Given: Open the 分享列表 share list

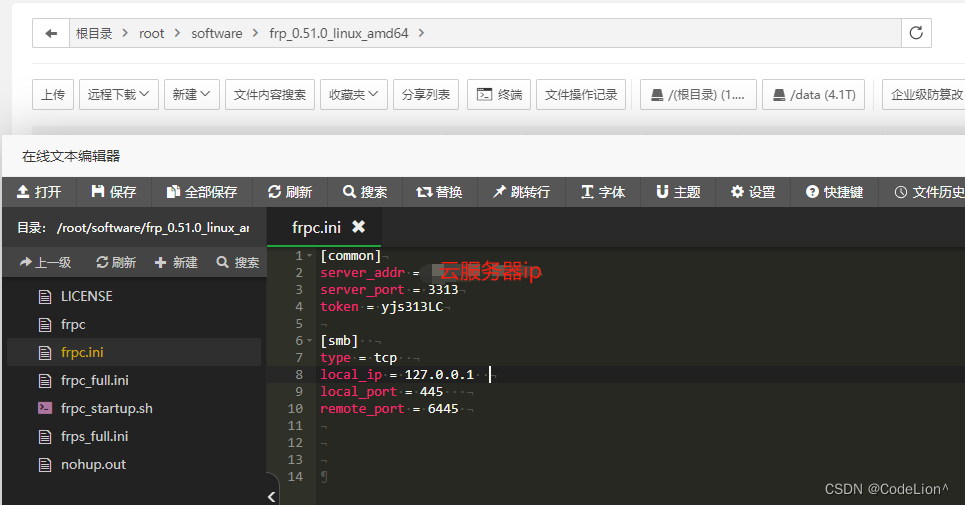Looking at the screenshot, I should click(x=426, y=94).
